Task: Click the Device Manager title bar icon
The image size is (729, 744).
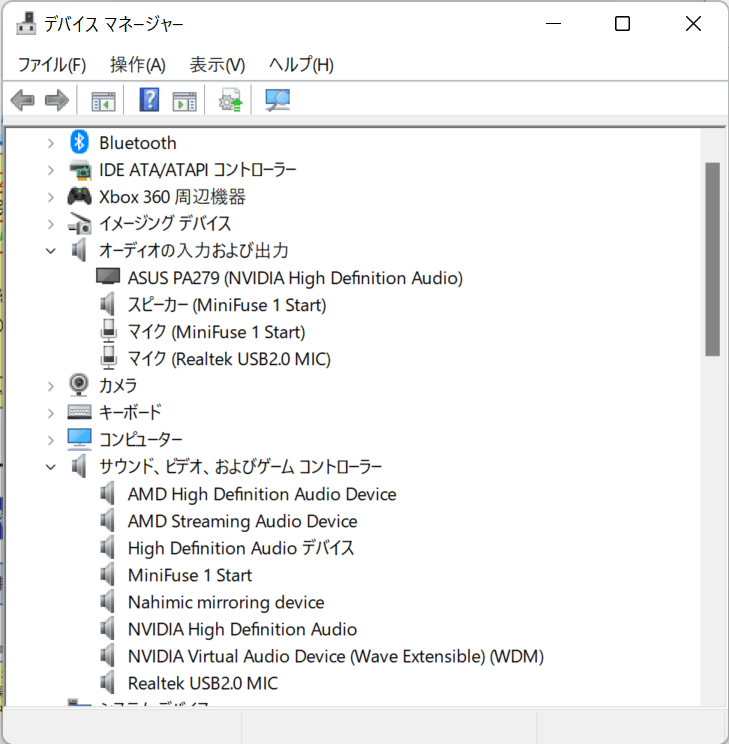Action: [26, 23]
